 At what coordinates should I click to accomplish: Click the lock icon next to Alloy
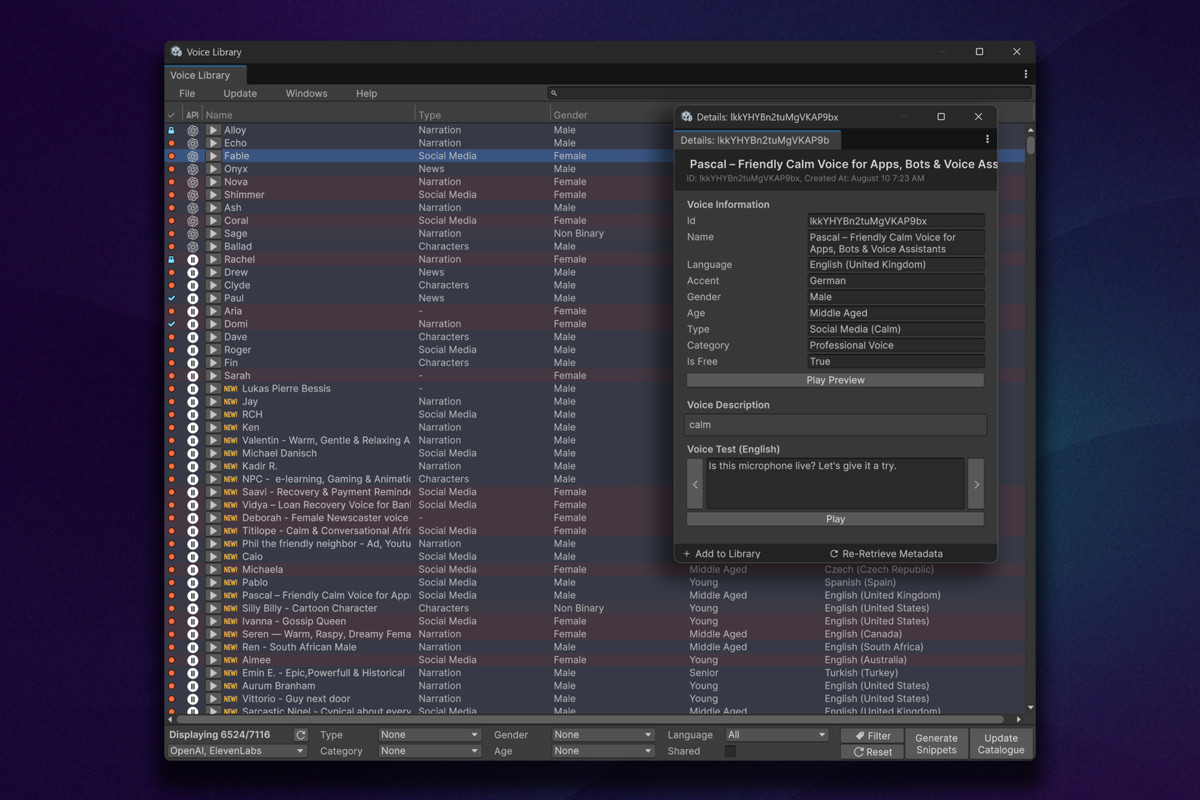tap(171, 130)
